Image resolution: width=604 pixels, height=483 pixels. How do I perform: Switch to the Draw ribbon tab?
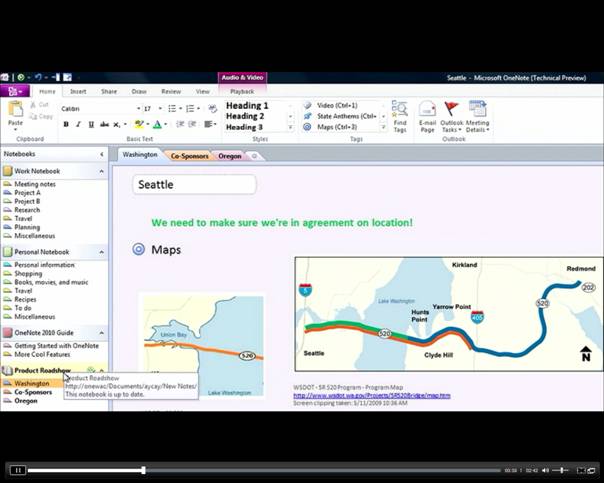tap(139, 91)
